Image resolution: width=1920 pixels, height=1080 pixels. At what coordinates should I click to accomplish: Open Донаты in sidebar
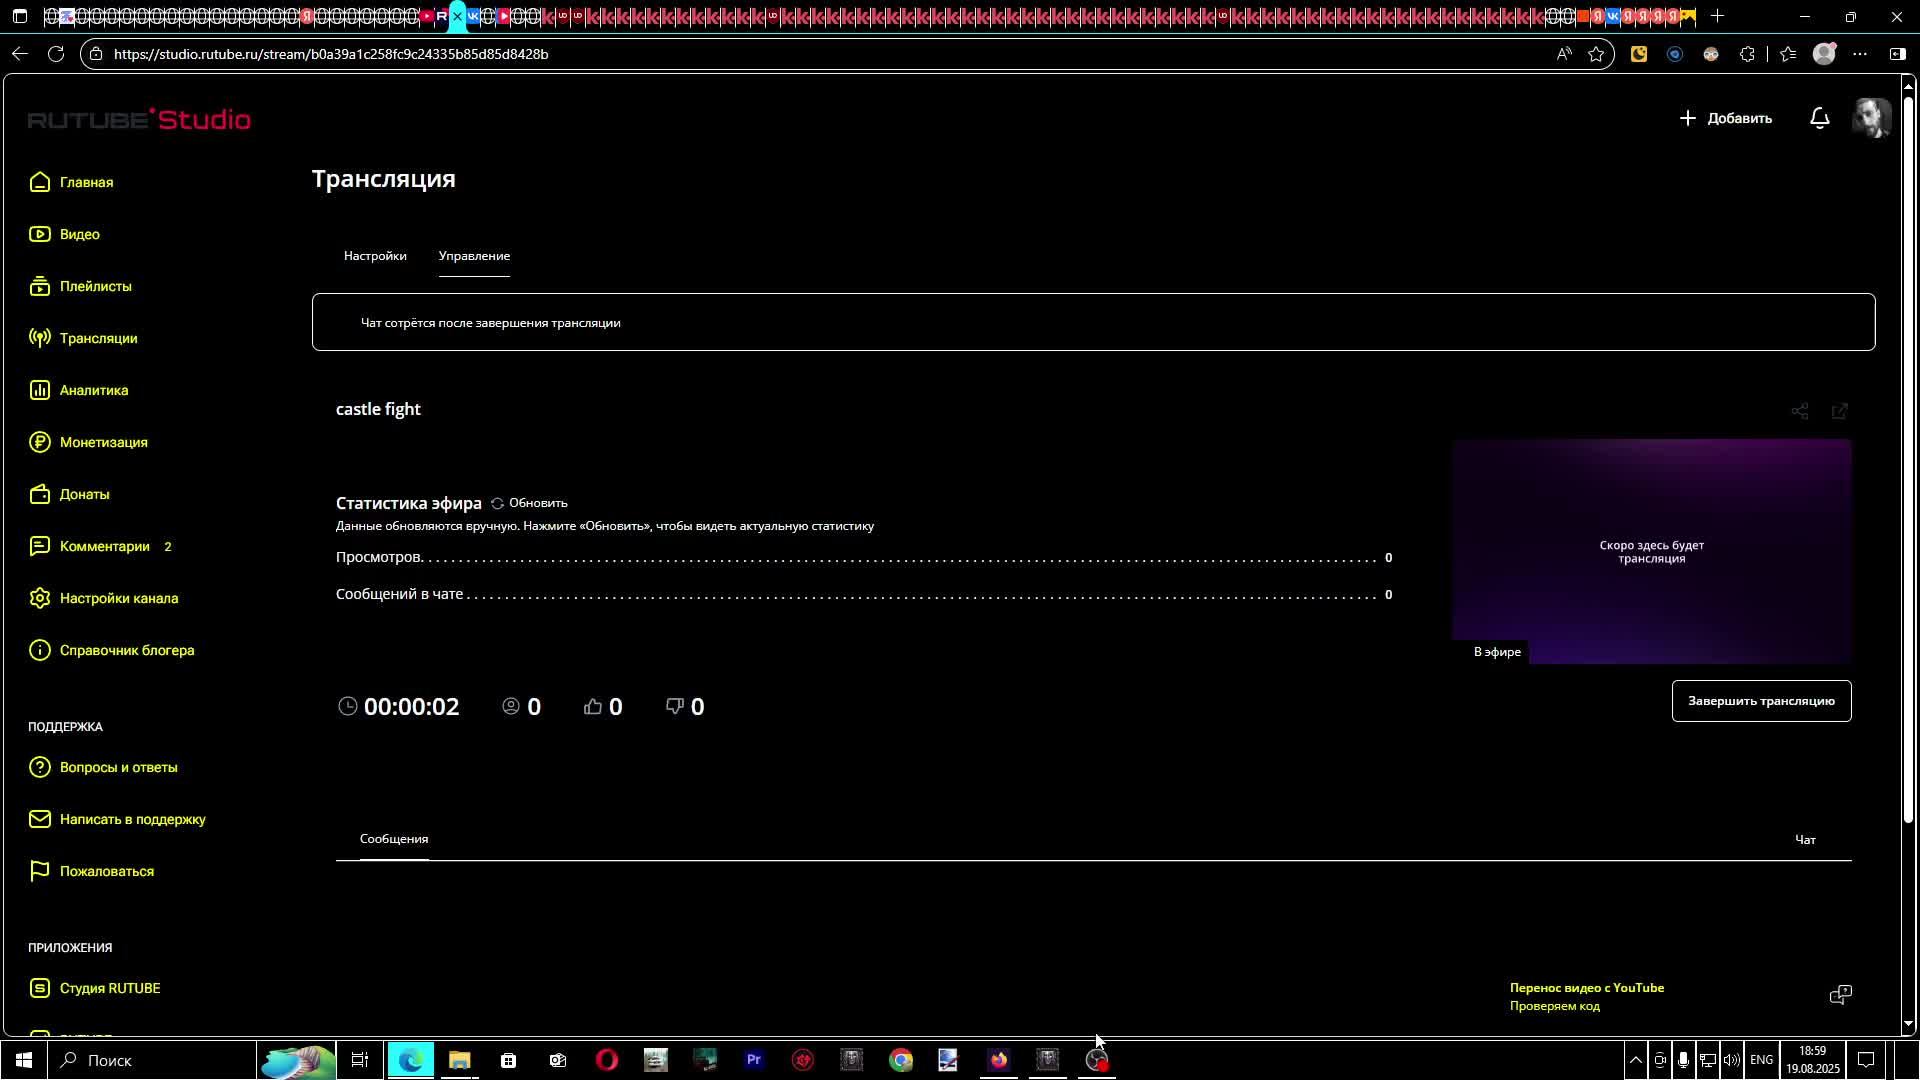point(84,494)
